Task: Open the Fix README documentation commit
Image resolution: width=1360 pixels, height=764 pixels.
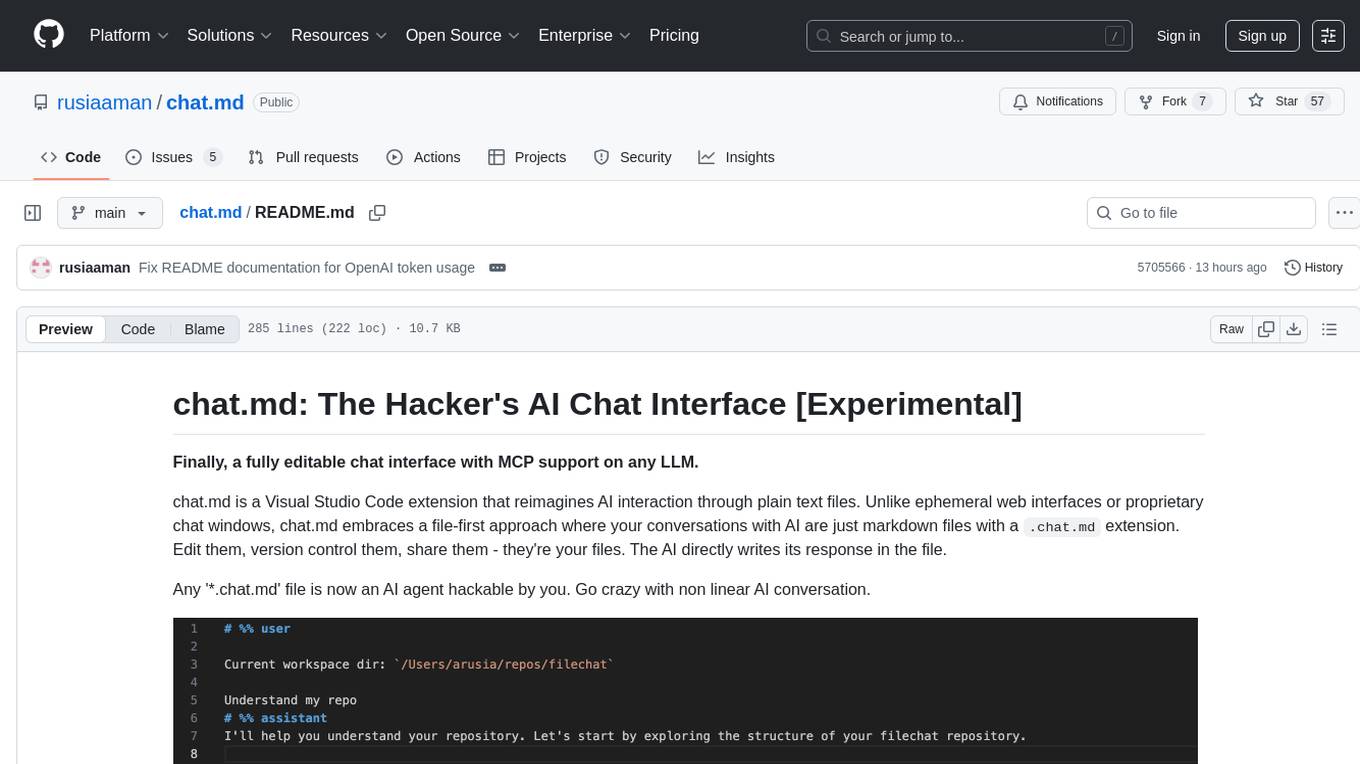Action: click(307, 268)
